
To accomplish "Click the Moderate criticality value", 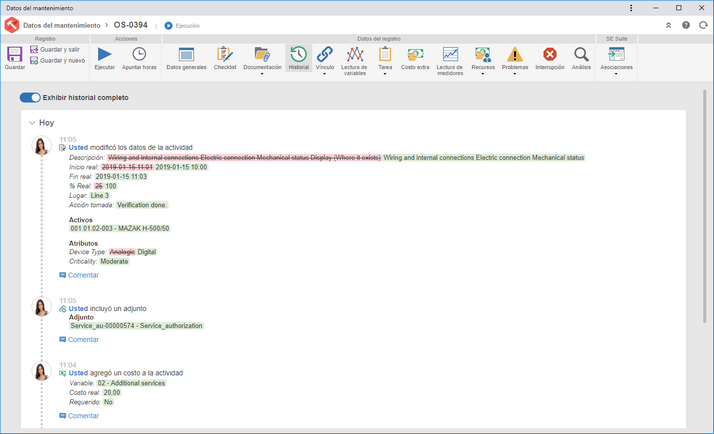I will (x=114, y=261).
